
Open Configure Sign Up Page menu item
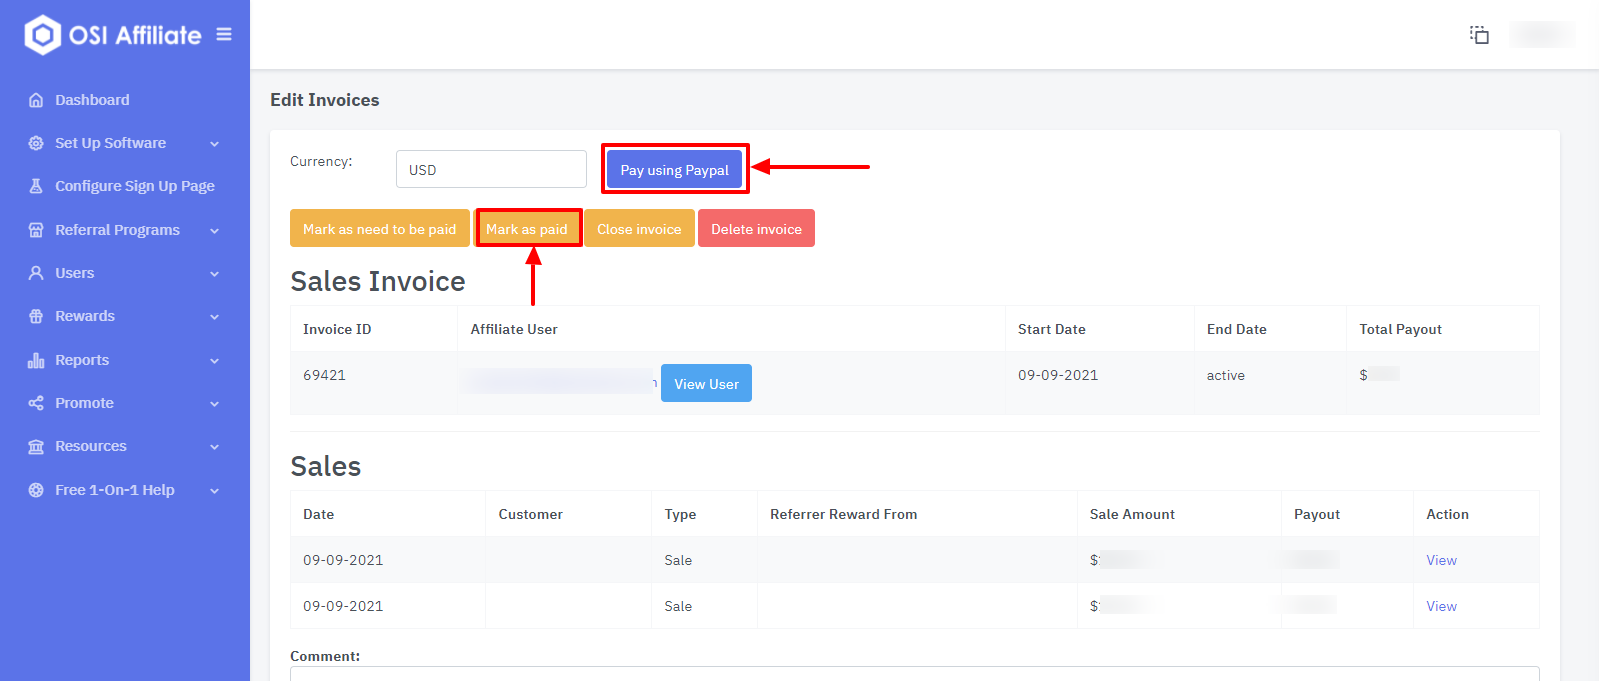point(135,186)
